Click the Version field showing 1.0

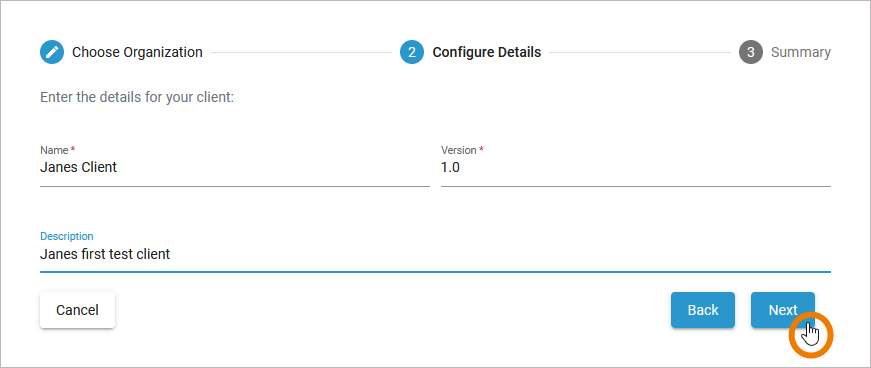click(x=635, y=167)
